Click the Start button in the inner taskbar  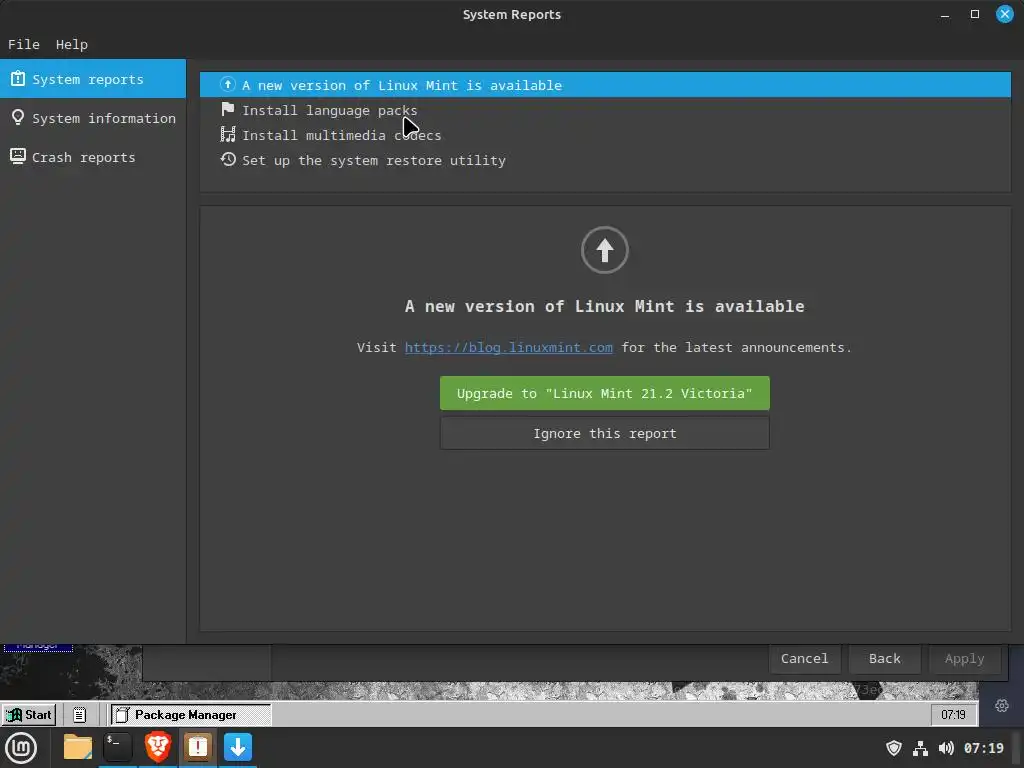(x=29, y=714)
